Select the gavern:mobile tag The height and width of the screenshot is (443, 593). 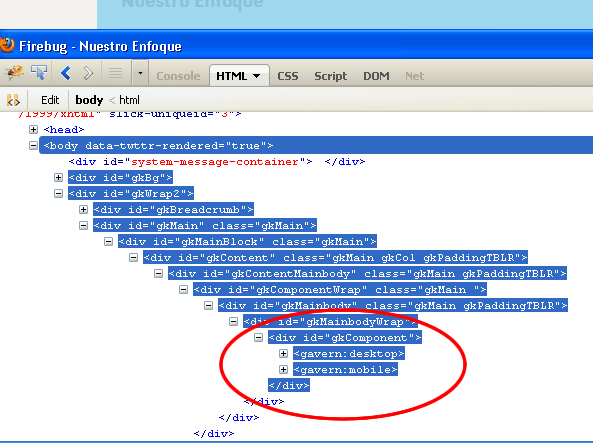point(345,369)
